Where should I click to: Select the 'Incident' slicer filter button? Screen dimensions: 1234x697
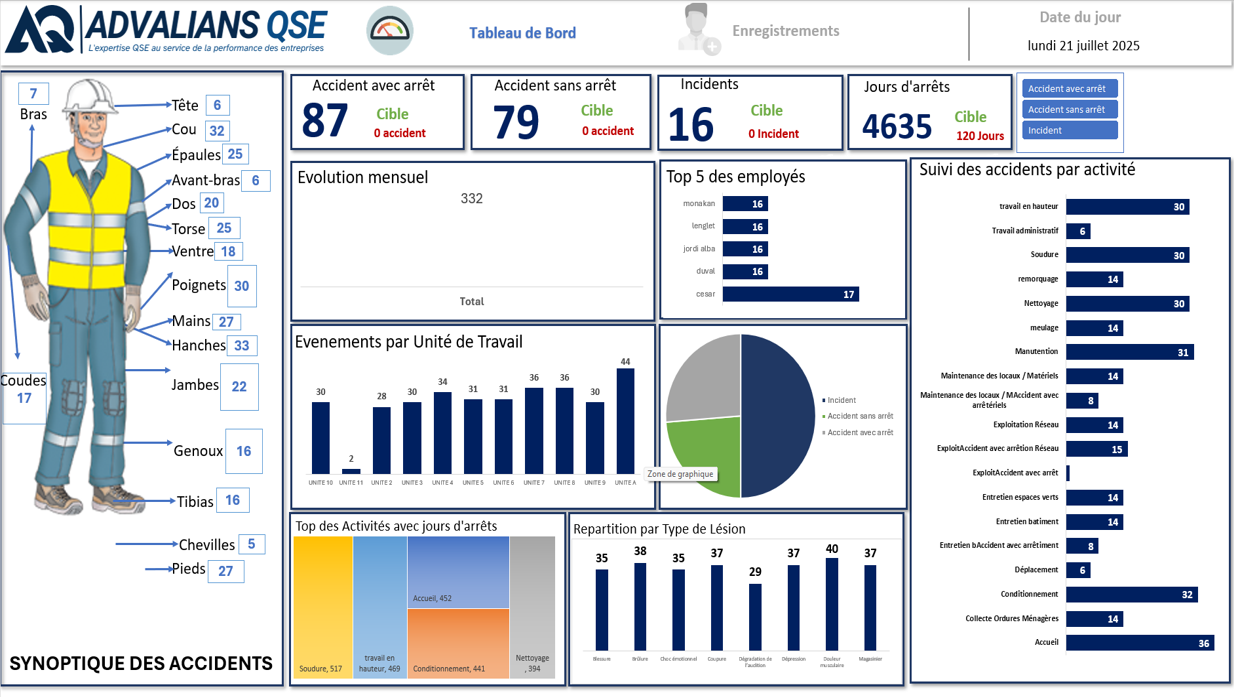1069,131
